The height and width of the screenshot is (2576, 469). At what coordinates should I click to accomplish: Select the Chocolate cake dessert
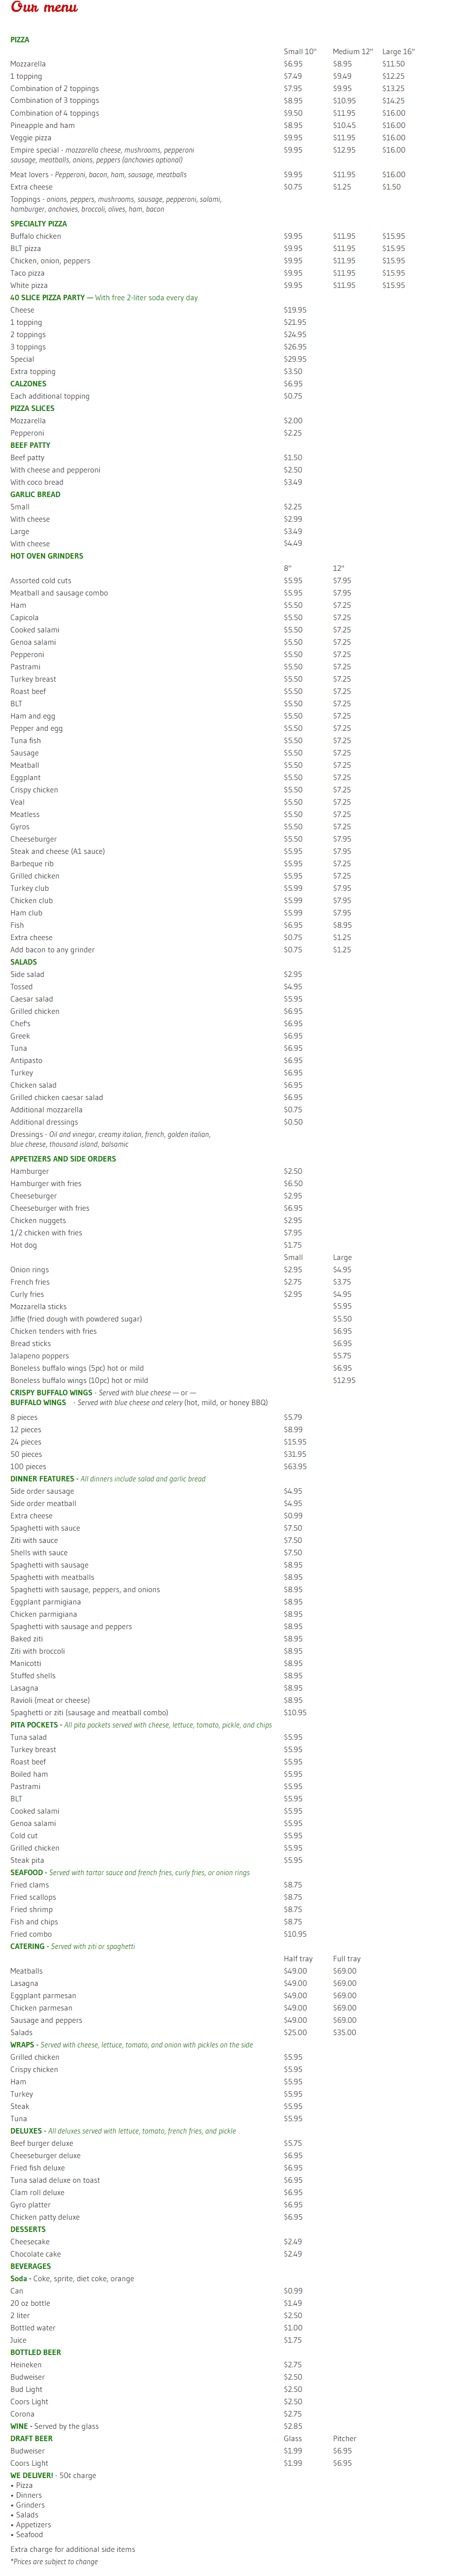click(36, 2254)
